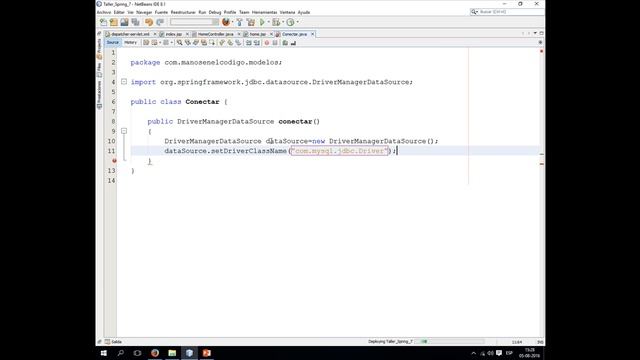The width and height of the screenshot is (640, 360).
Task: Click the Shift Line Right icon
Action: point(257,42)
